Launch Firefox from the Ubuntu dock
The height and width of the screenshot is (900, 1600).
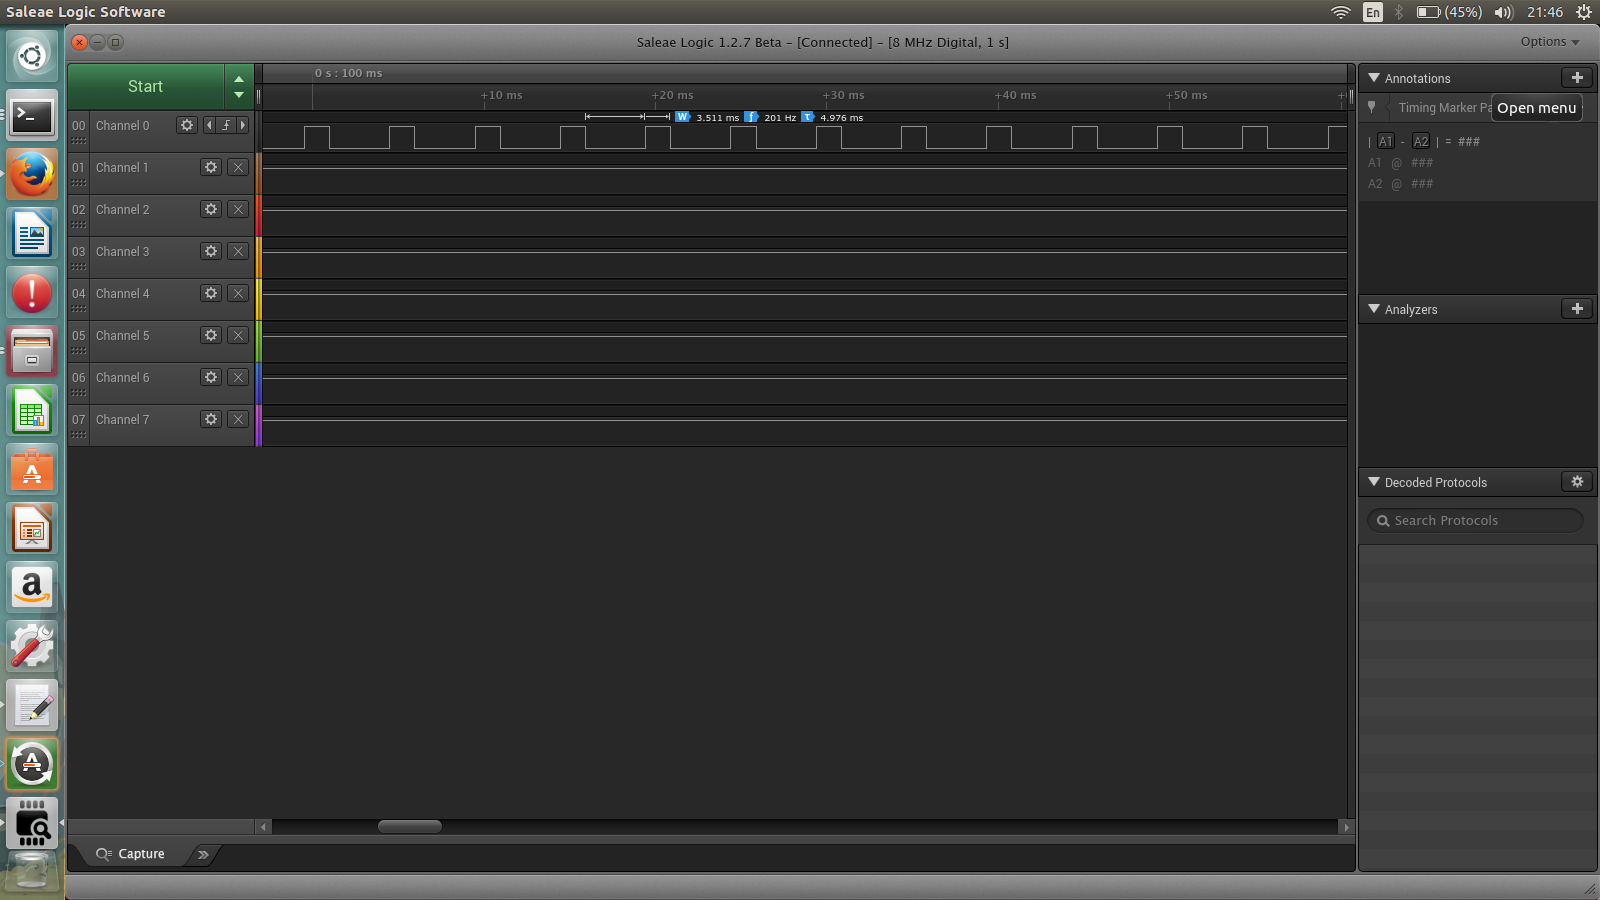[32, 175]
